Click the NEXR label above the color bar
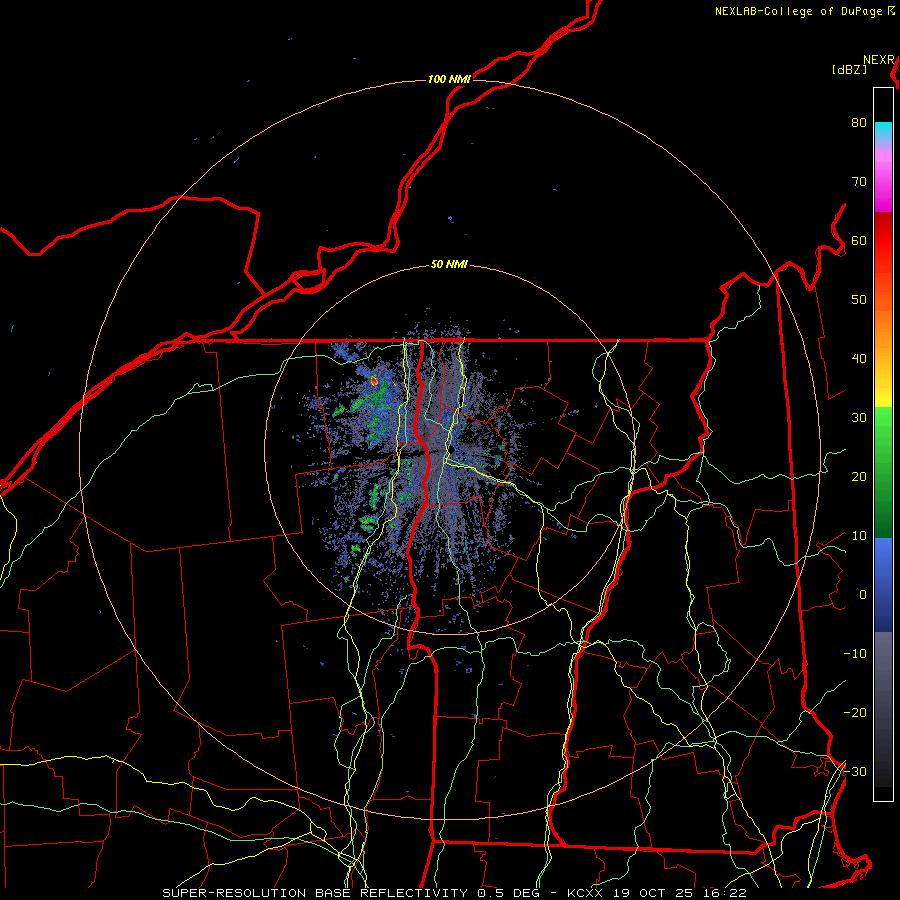 pyautogui.click(x=879, y=60)
